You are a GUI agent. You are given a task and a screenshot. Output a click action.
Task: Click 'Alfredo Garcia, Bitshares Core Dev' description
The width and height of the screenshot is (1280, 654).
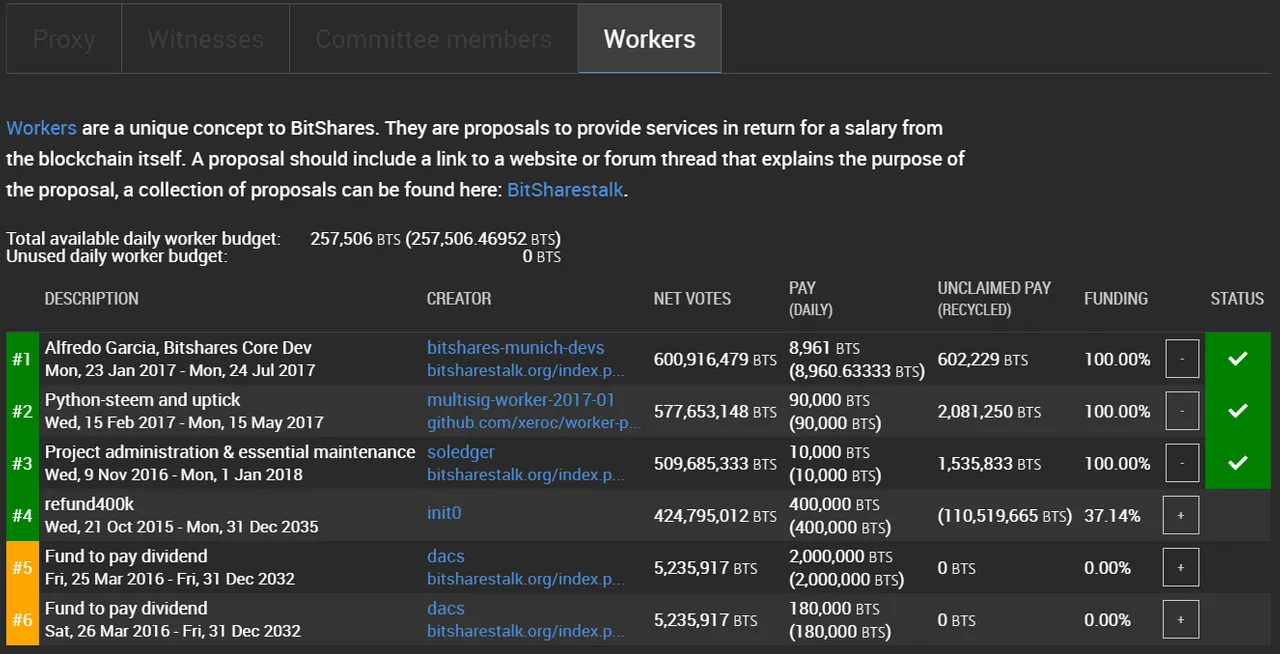(178, 348)
